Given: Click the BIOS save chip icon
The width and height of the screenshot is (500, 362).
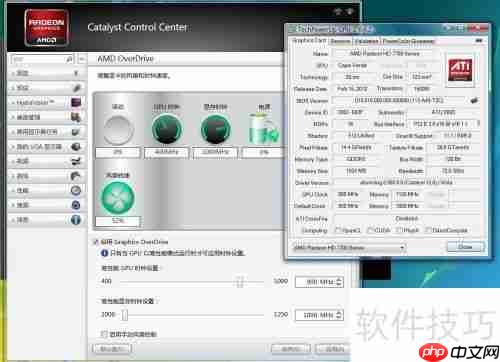Looking at the screenshot, I should click(x=474, y=100).
